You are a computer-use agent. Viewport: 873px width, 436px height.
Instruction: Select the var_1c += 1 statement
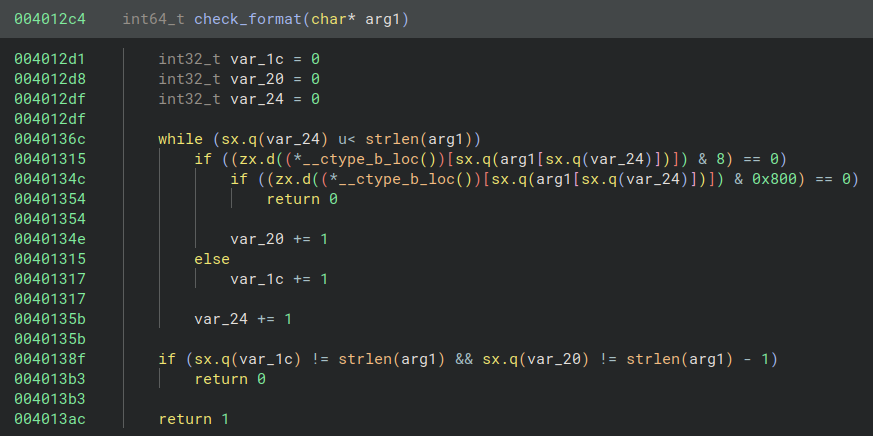tap(279, 279)
